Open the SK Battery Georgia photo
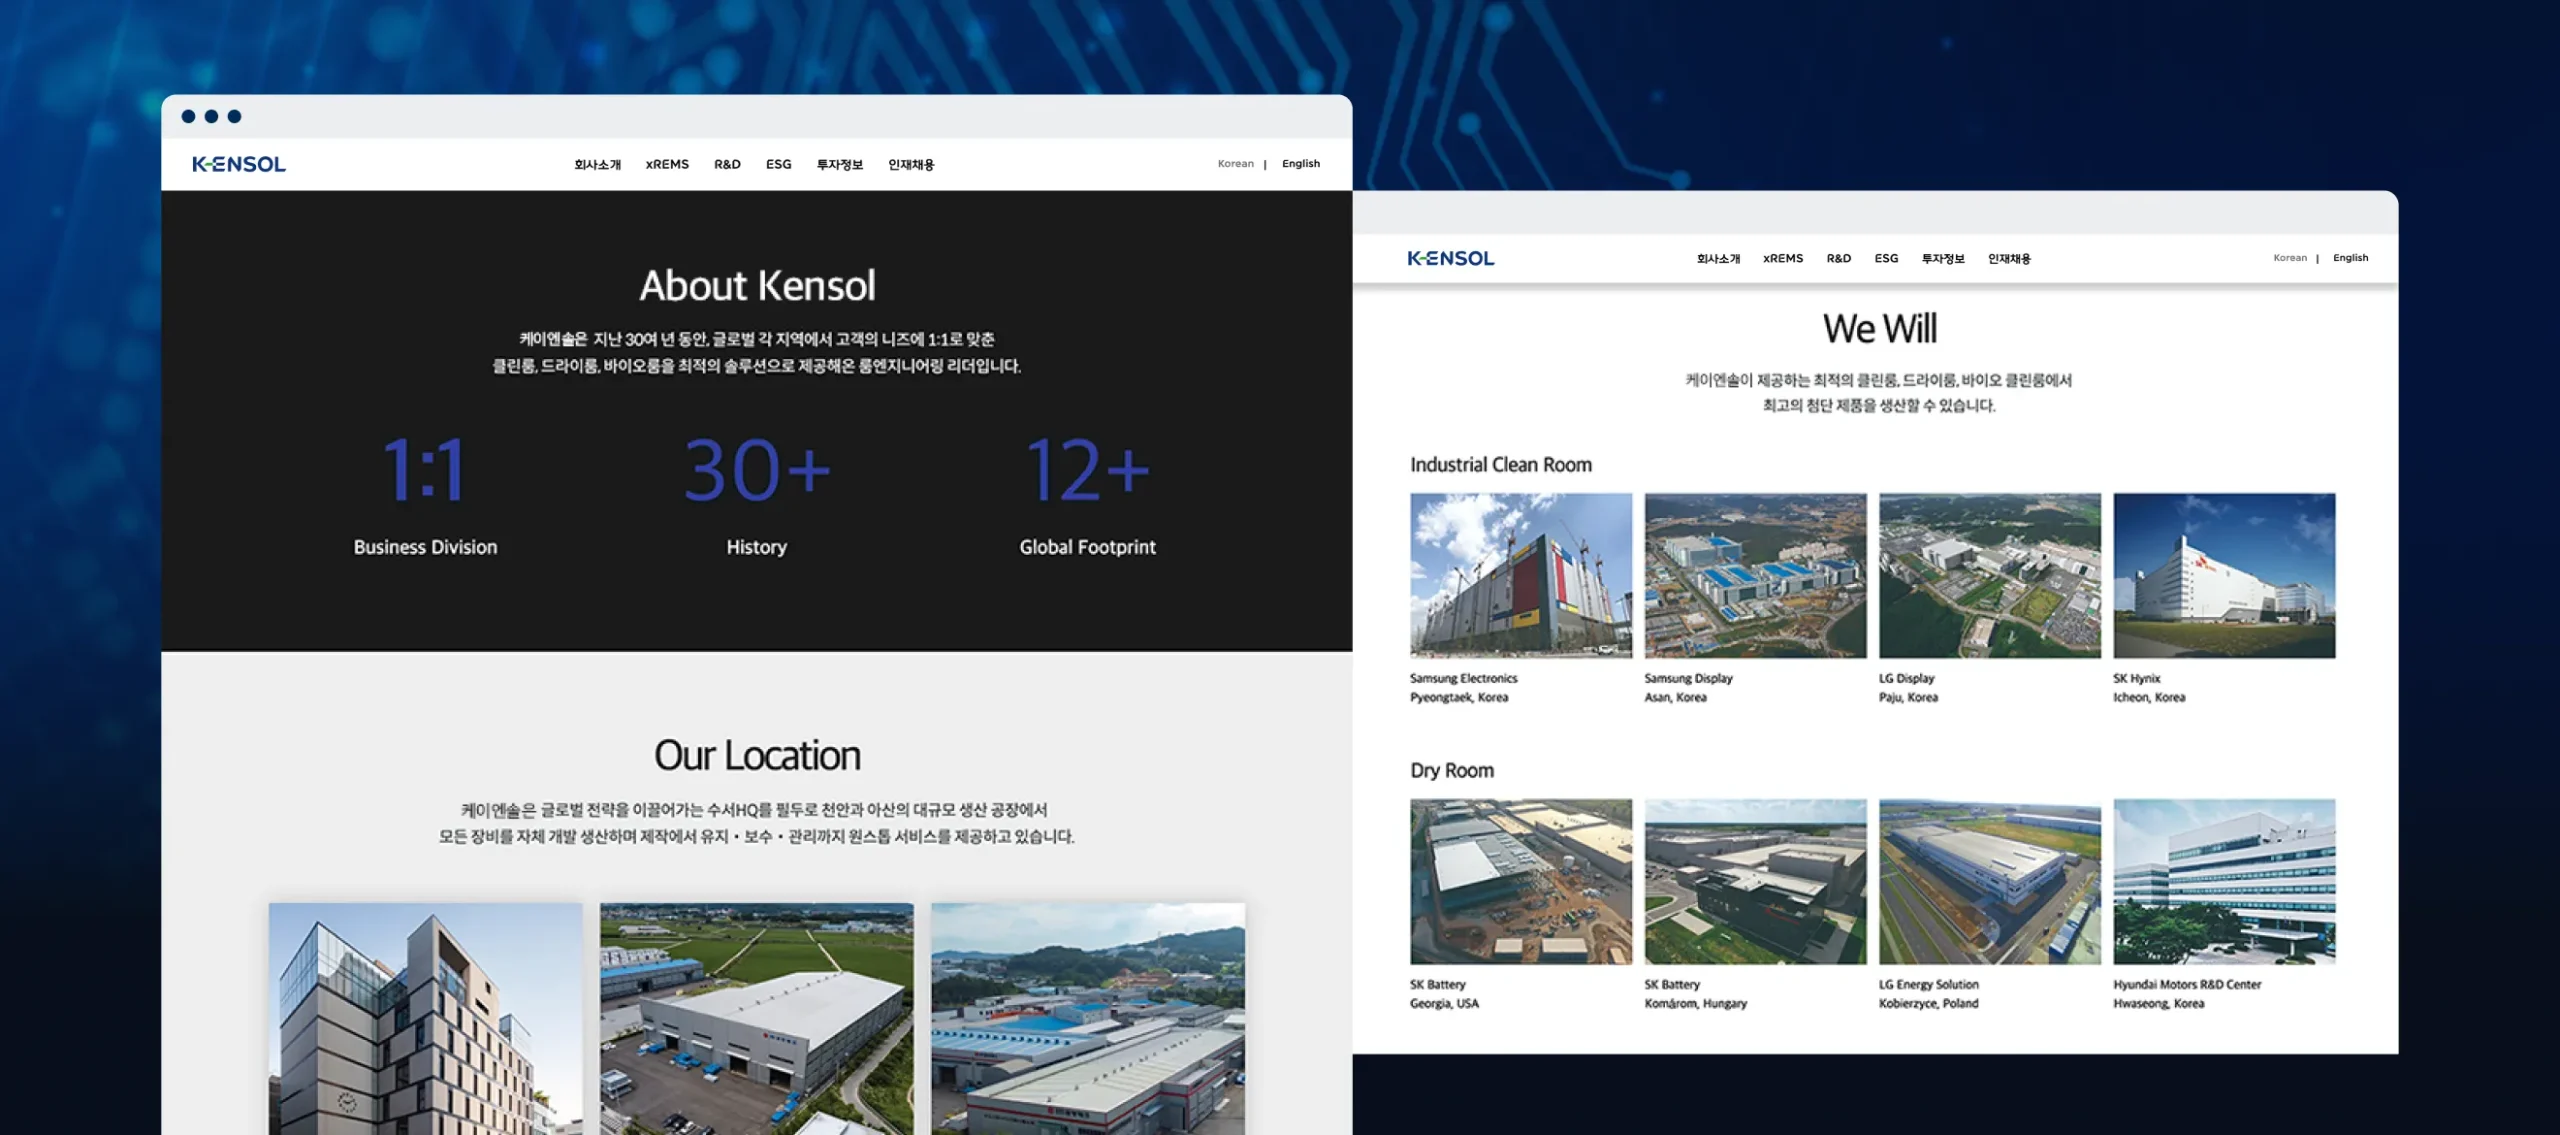The height and width of the screenshot is (1135, 2560). [1521, 881]
